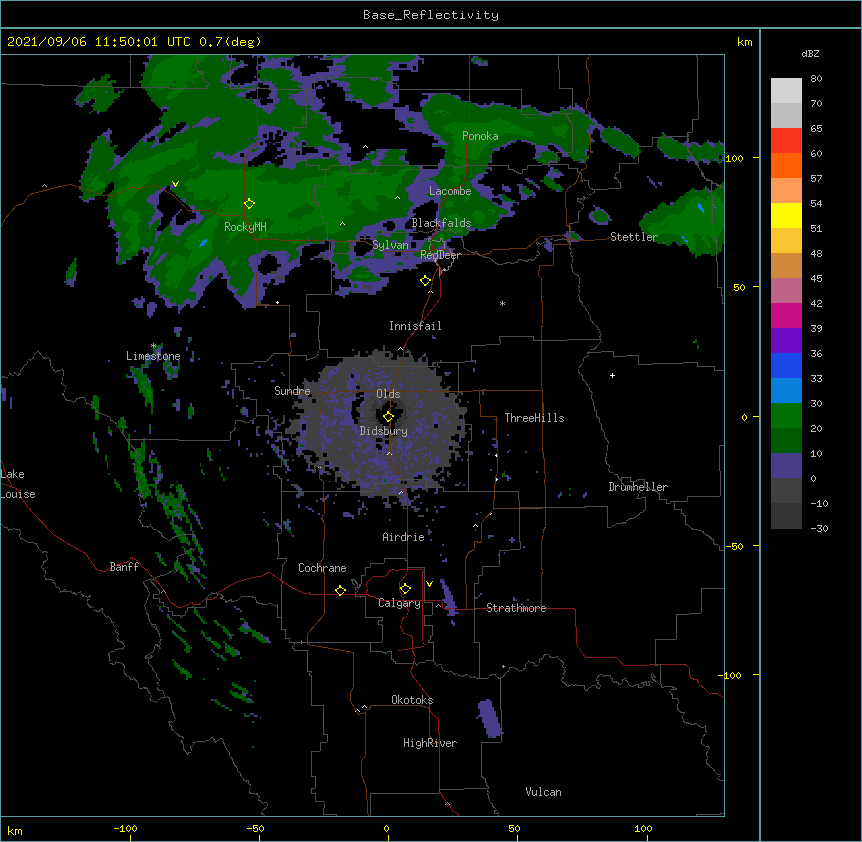862x842 pixels.
Task: Click the Olds city label
Action: (388, 394)
